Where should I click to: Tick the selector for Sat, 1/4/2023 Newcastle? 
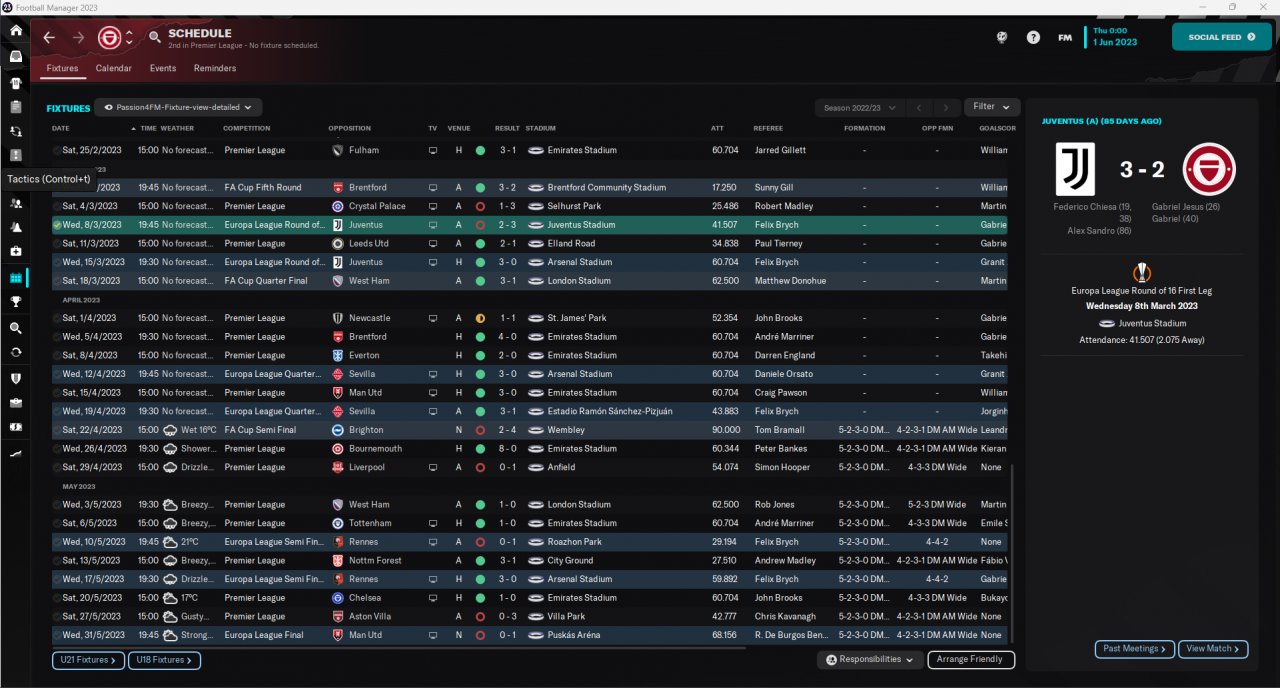57,318
